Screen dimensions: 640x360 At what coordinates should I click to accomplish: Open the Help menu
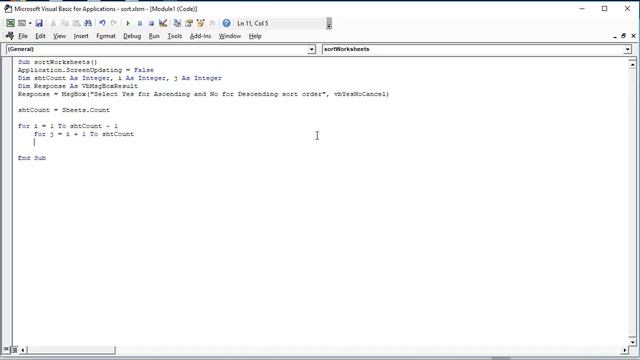(255, 36)
